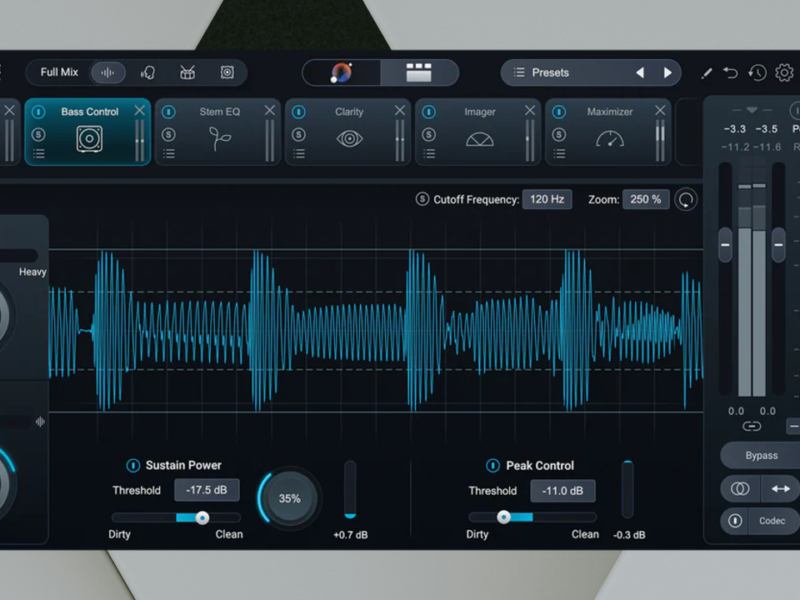
Task: Remove the Clarity module
Action: pyautogui.click(x=400, y=110)
